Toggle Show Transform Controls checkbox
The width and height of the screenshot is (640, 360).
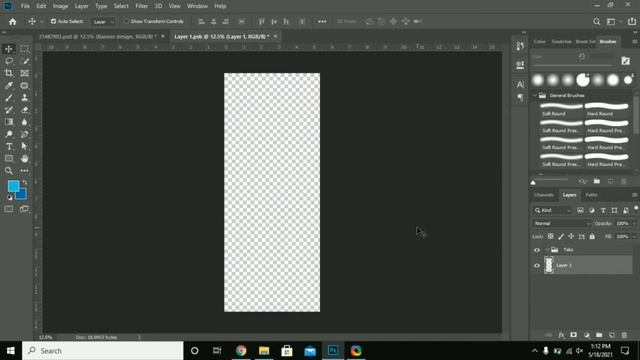point(126,21)
